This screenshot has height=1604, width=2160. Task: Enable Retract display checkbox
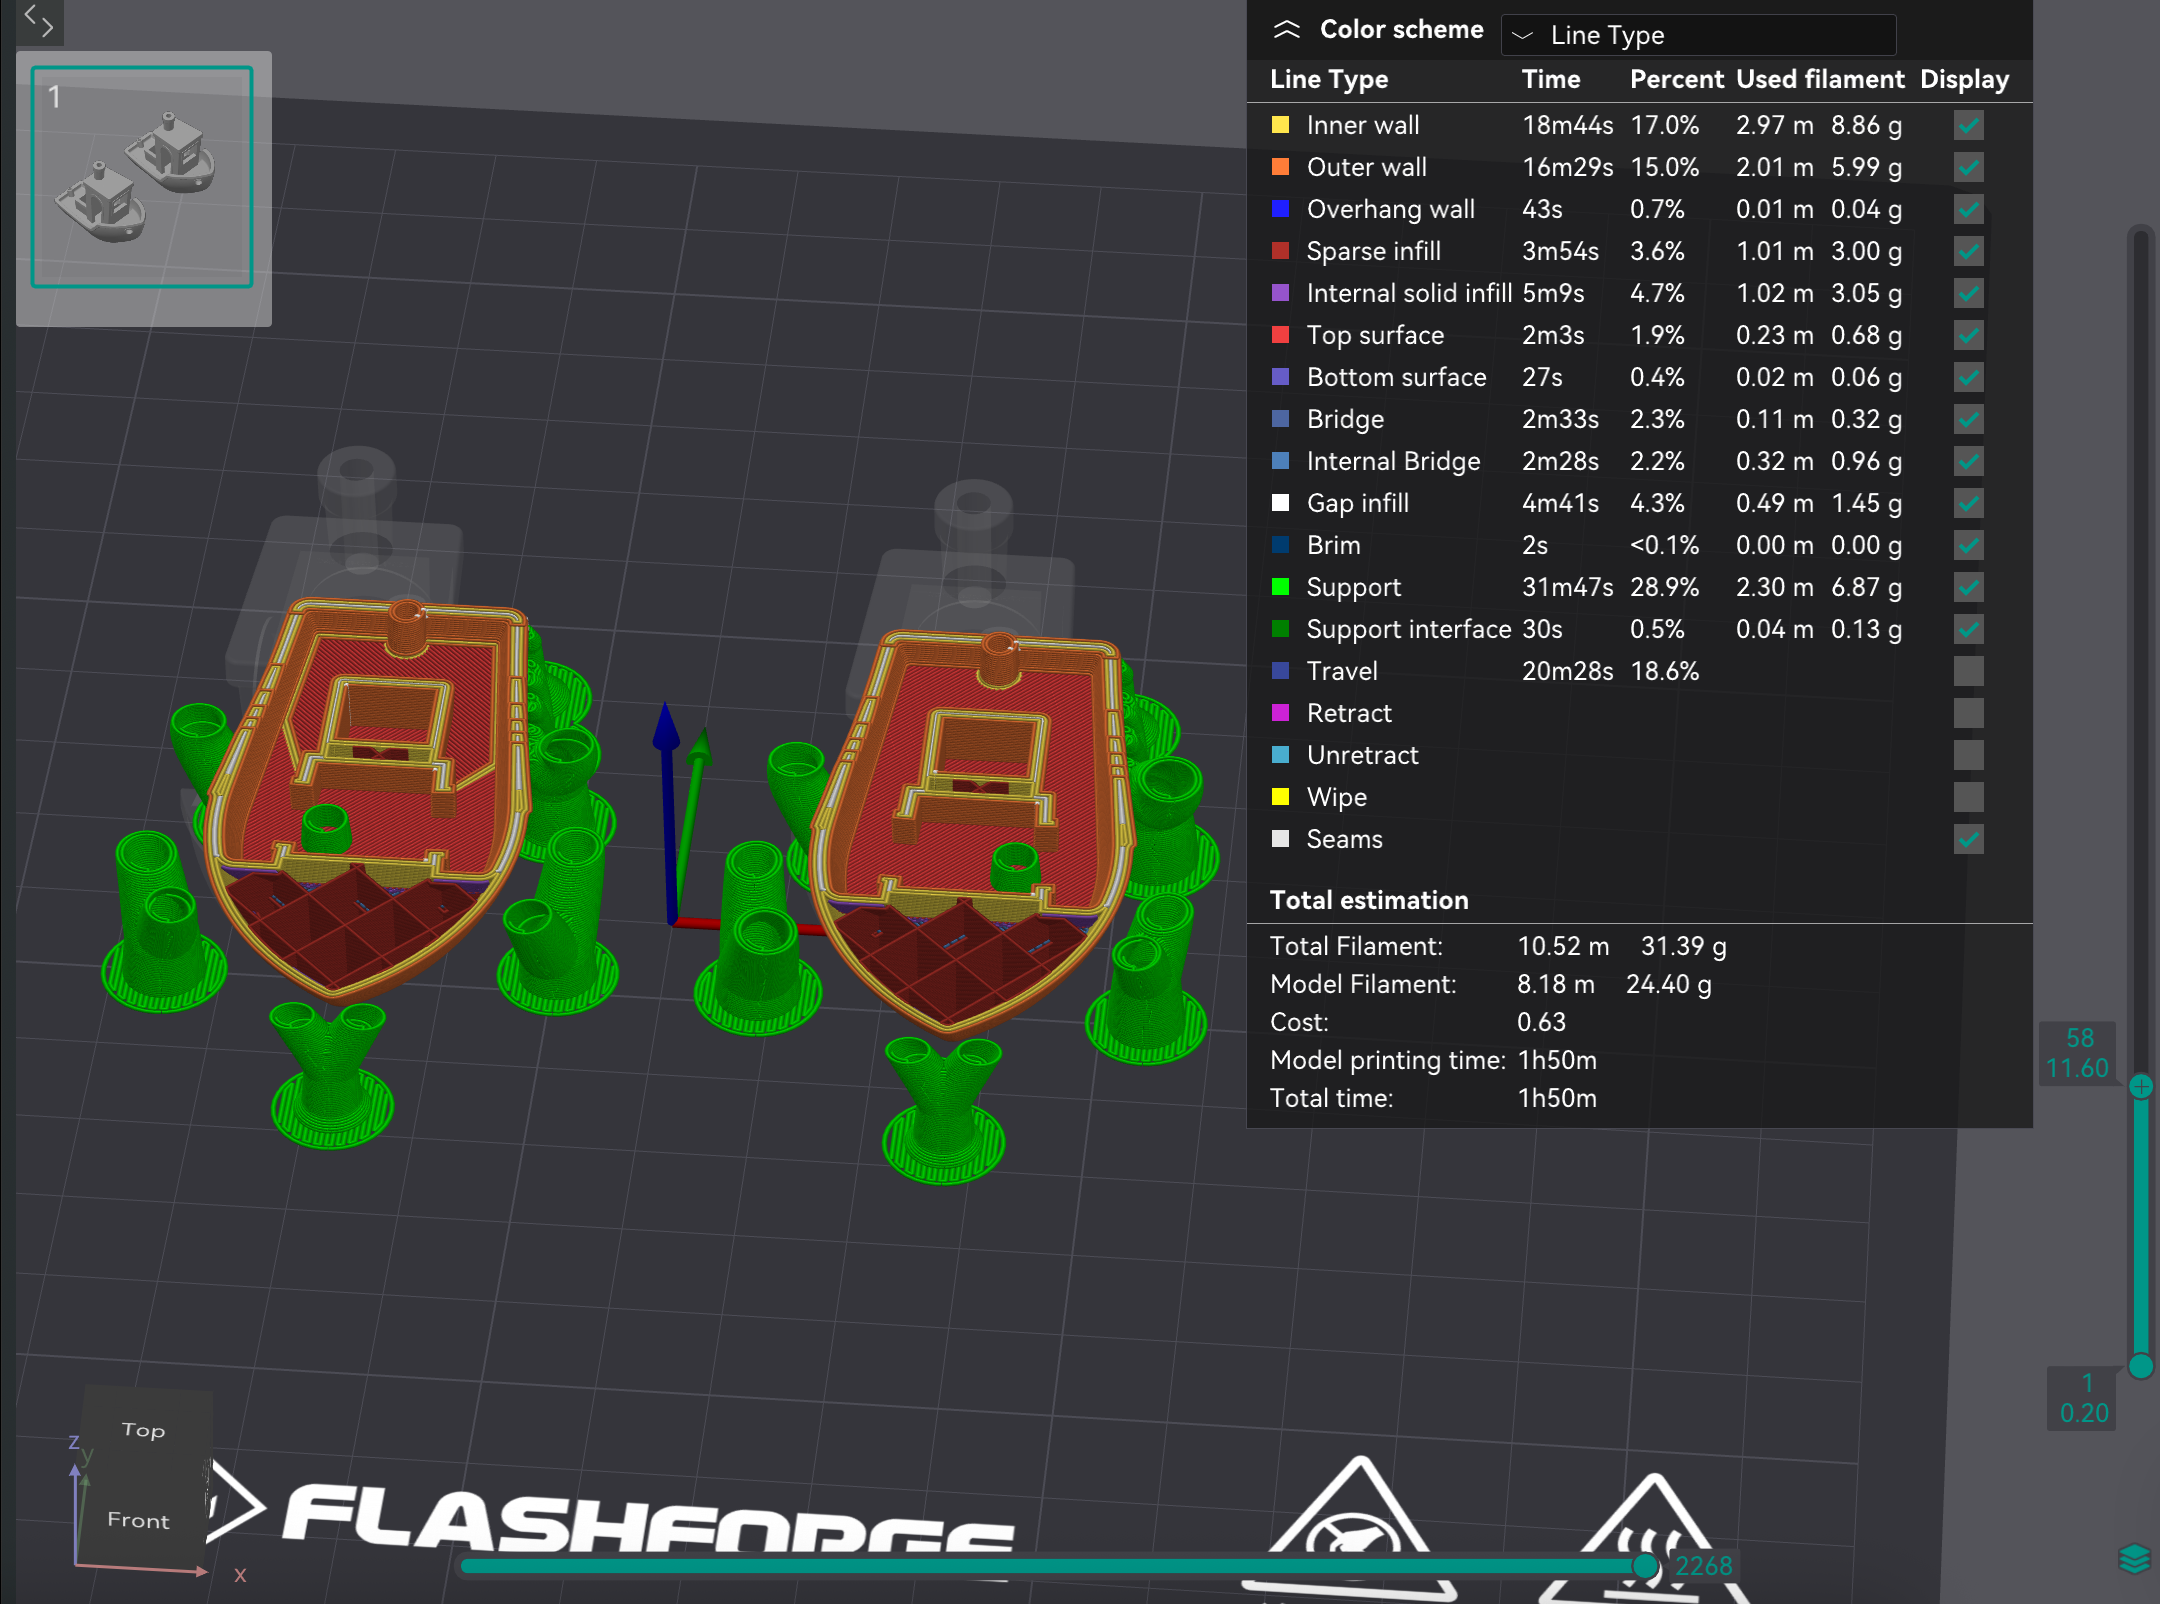tap(1968, 713)
